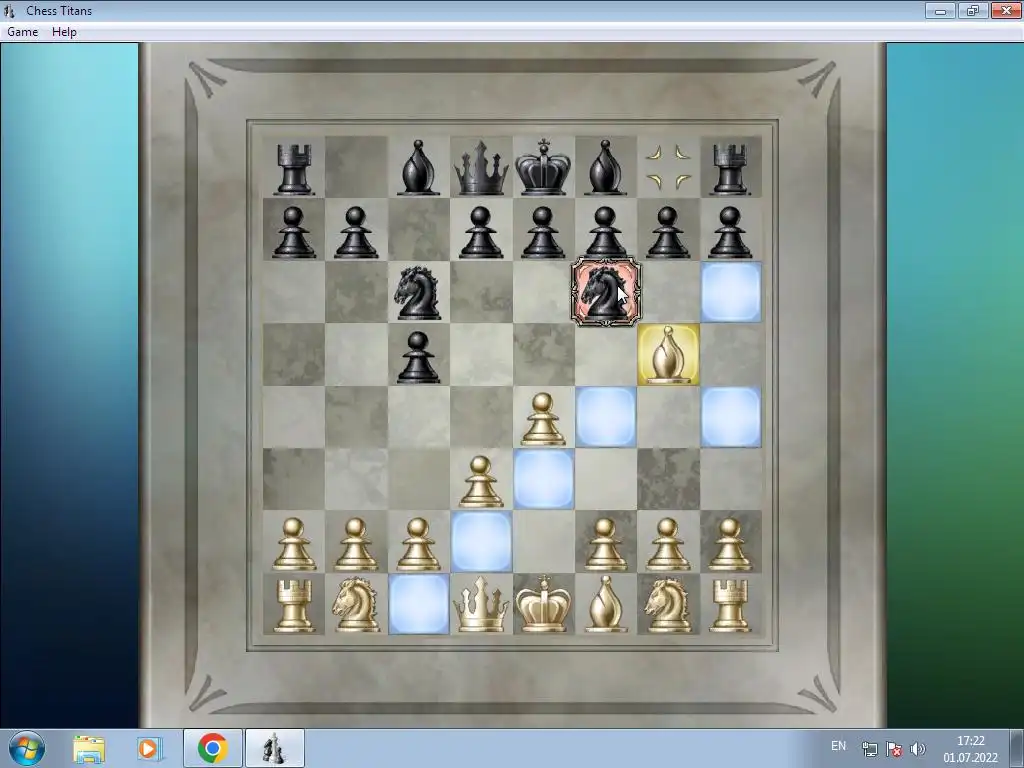Switch to Google Chrome in the taskbar
1024x768 pixels.
(213, 748)
